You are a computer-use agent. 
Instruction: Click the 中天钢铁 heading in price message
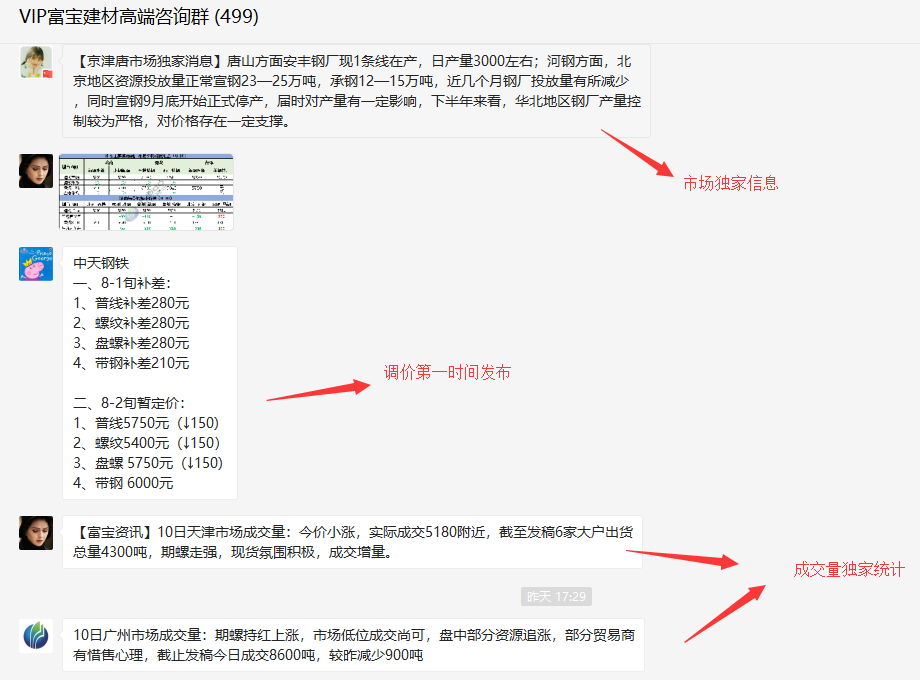click(x=102, y=263)
